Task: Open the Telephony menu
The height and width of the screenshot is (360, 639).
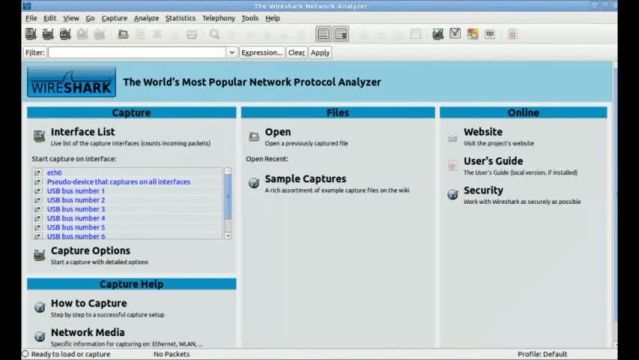Action: 218,18
